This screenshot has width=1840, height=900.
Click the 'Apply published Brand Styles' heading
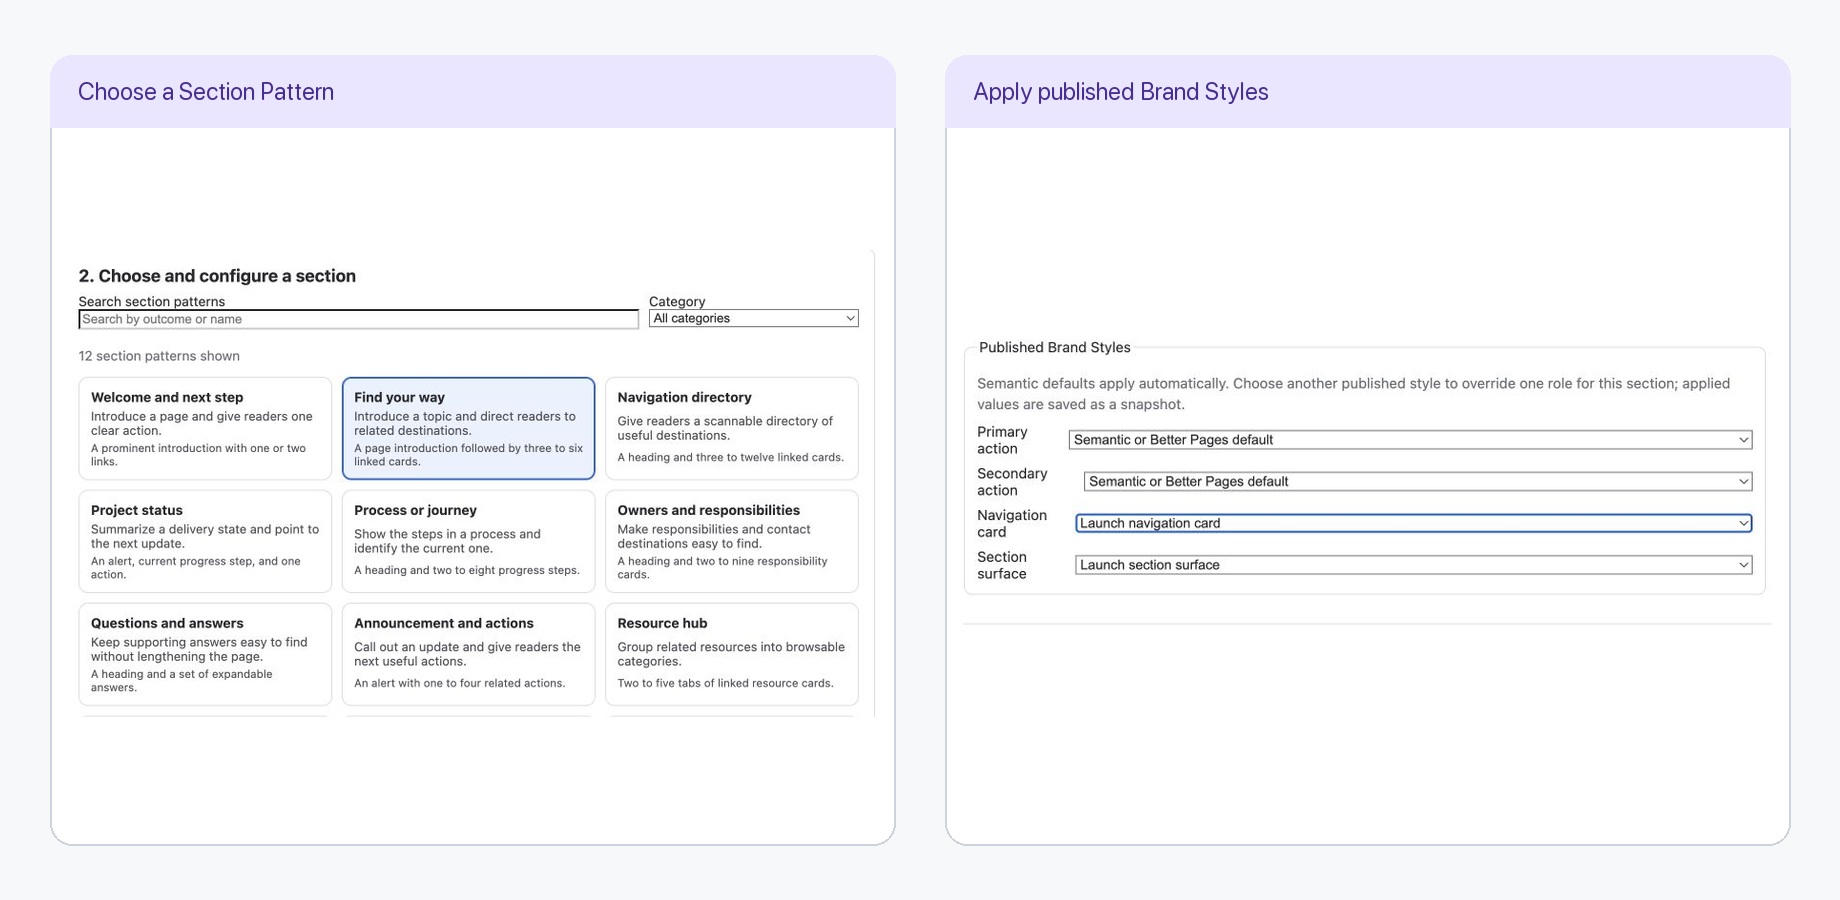1120,92
